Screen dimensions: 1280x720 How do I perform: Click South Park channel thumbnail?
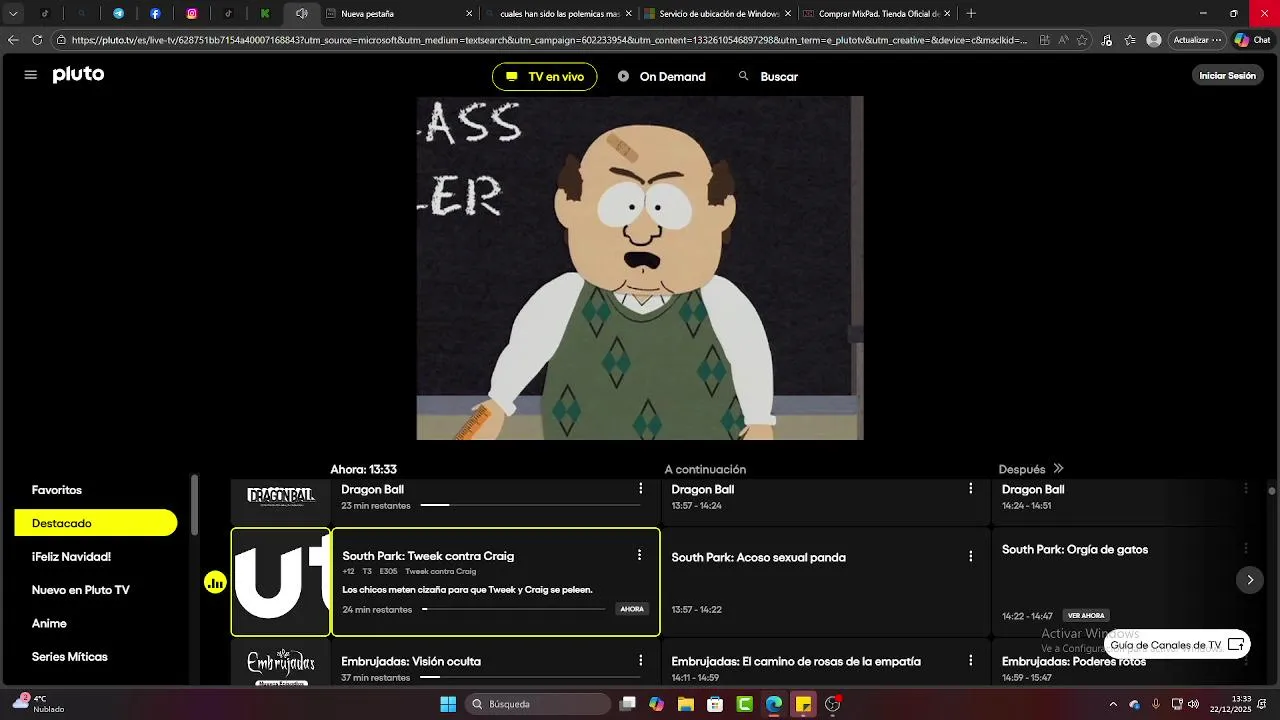coord(281,582)
